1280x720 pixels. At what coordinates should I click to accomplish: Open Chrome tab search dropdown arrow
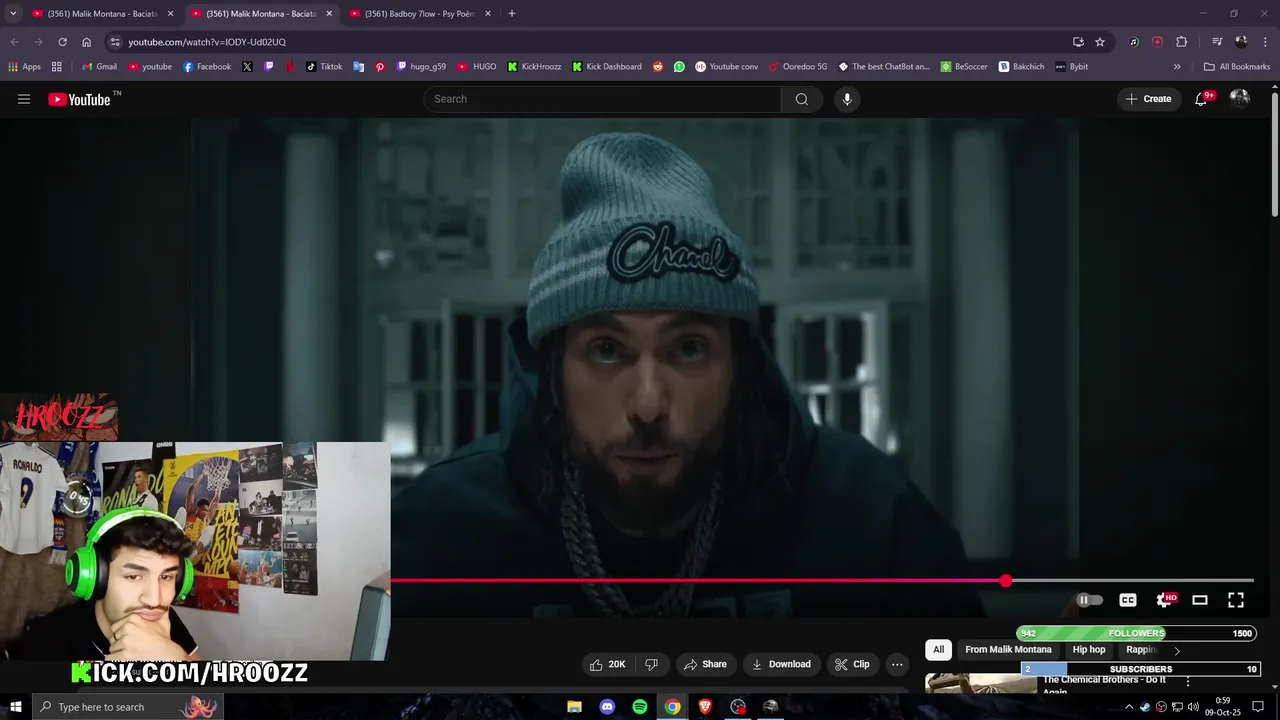click(x=13, y=14)
